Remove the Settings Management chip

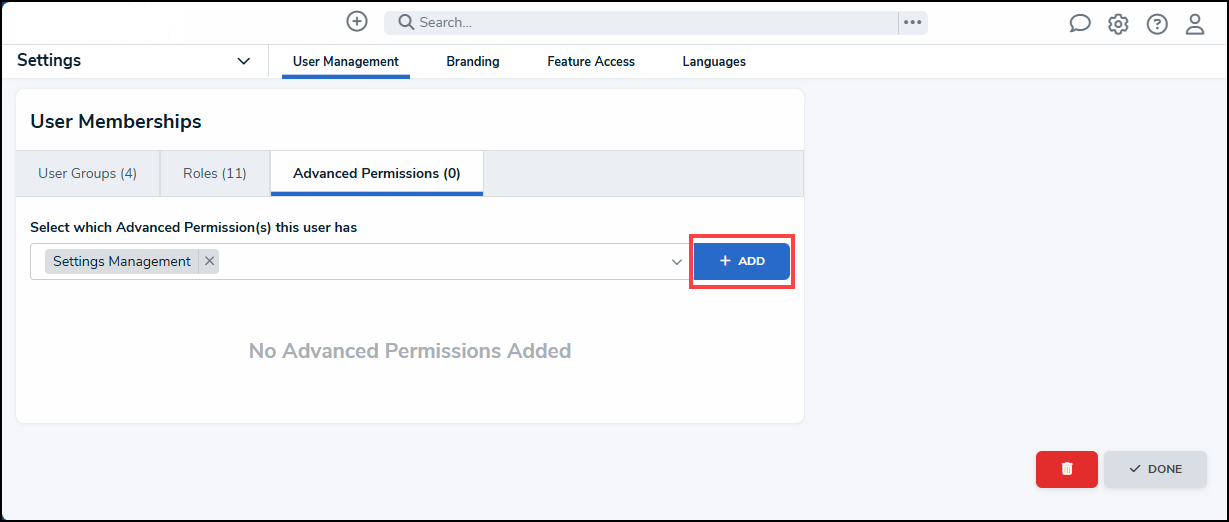(209, 261)
